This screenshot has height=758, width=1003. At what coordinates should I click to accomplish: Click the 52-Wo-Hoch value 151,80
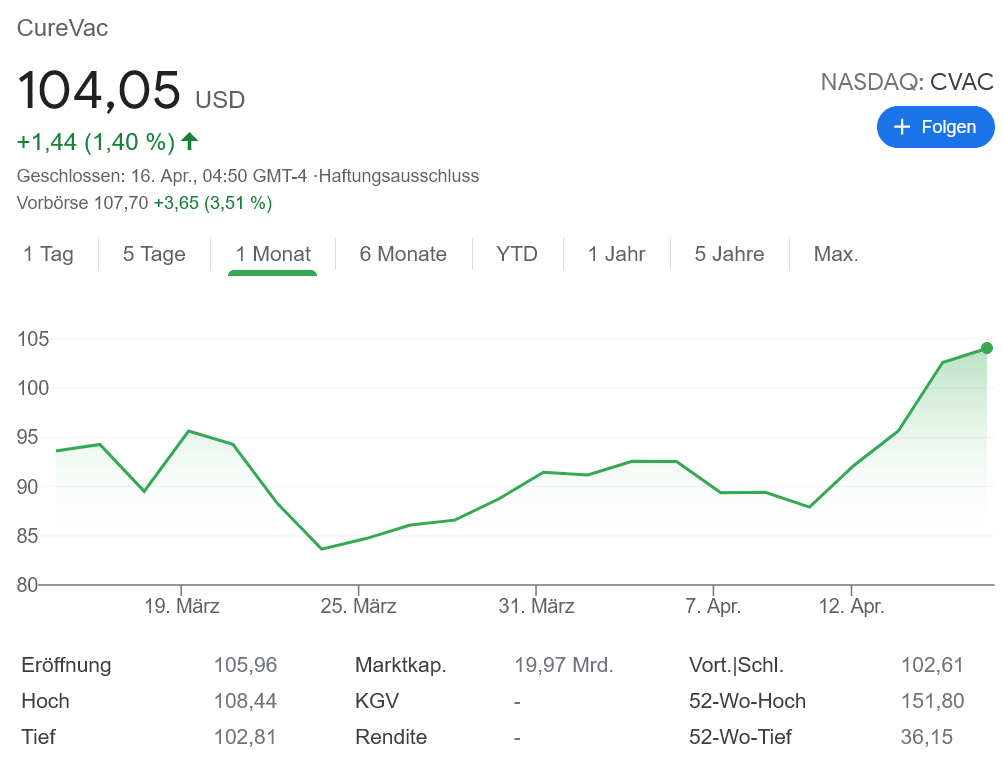931,701
